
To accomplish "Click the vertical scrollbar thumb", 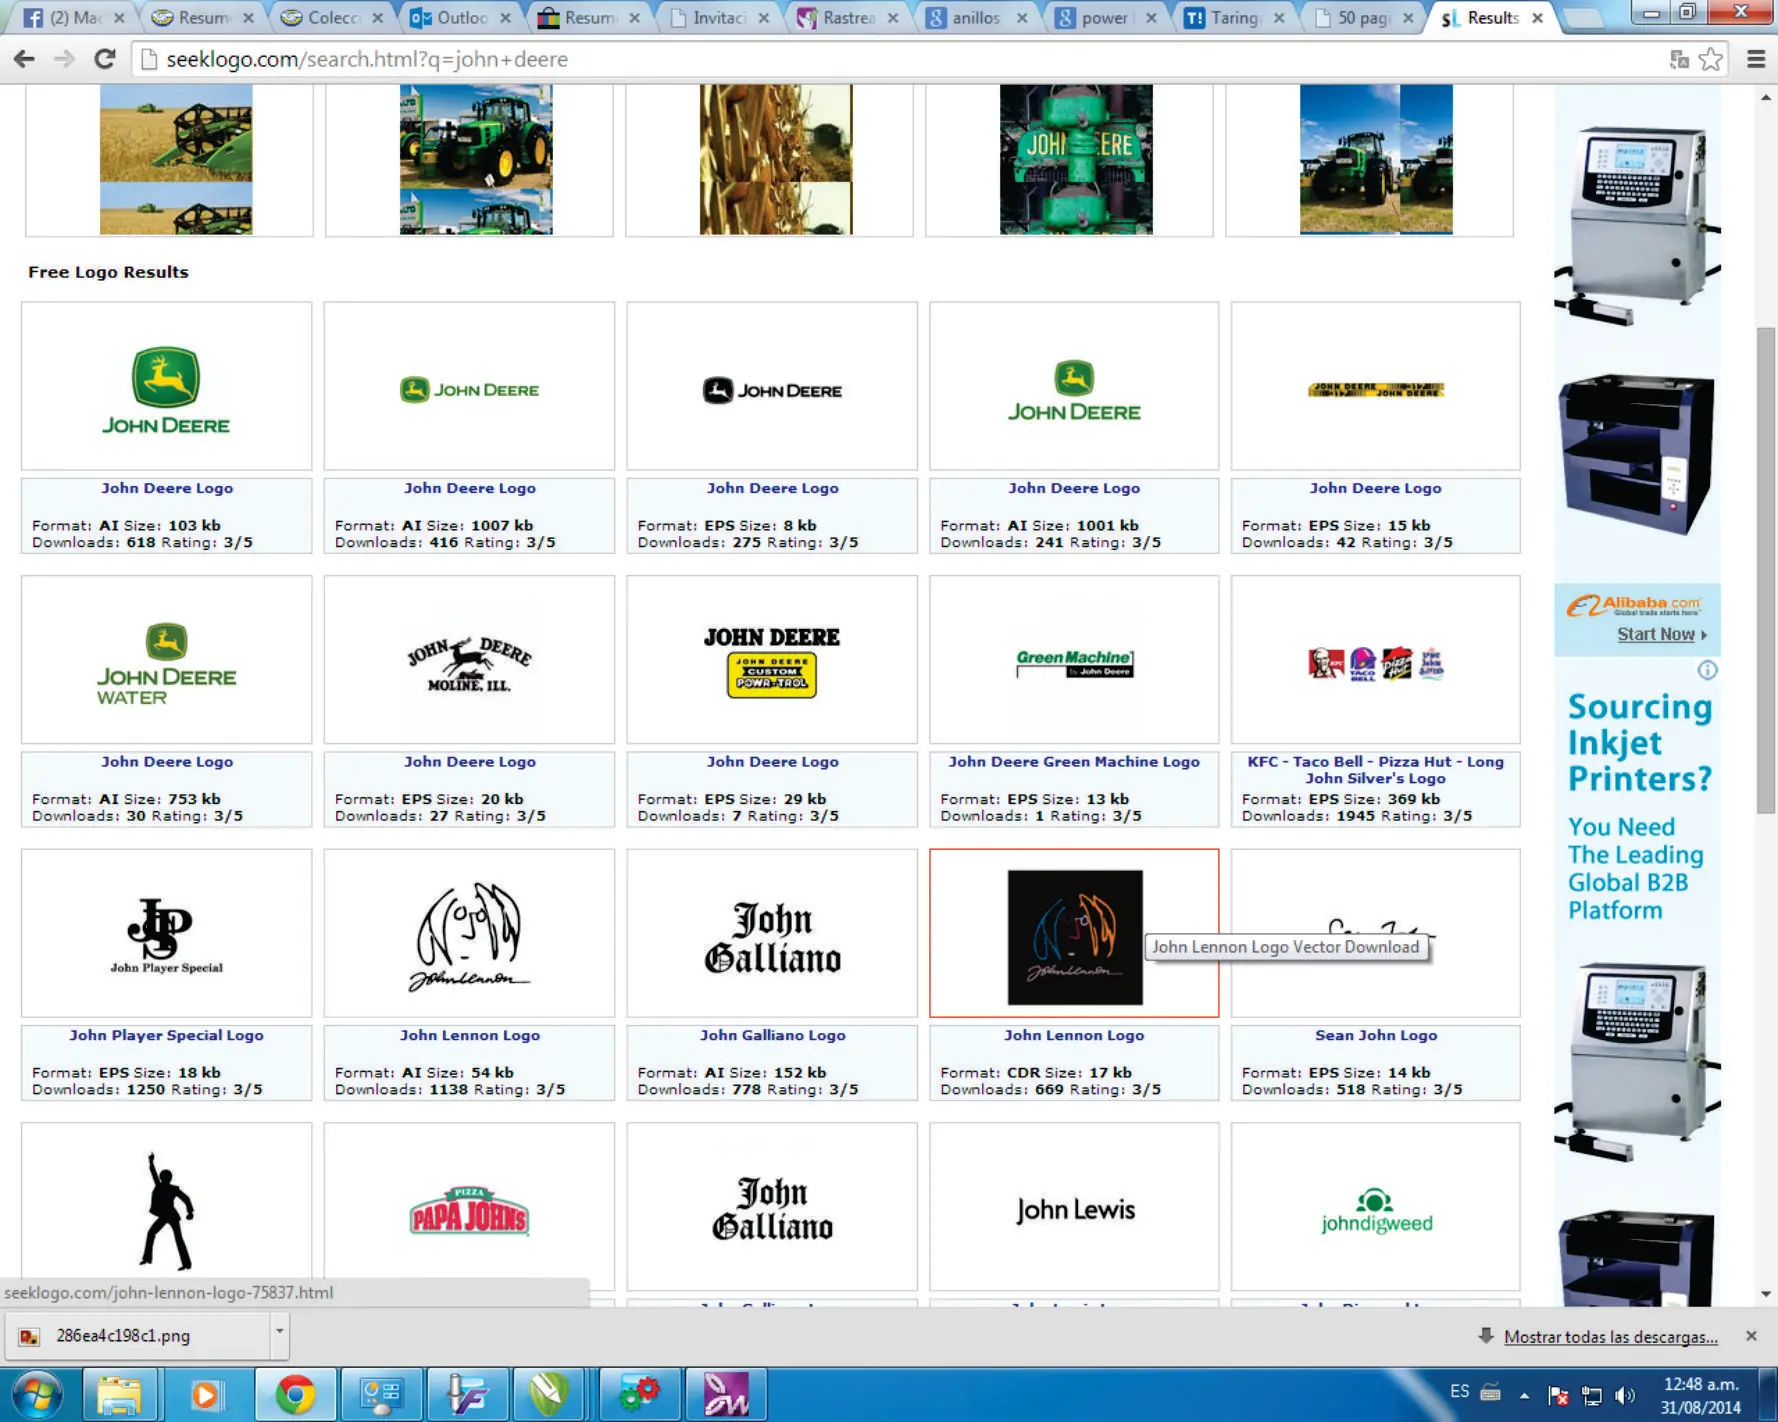I will [x=1766, y=570].
